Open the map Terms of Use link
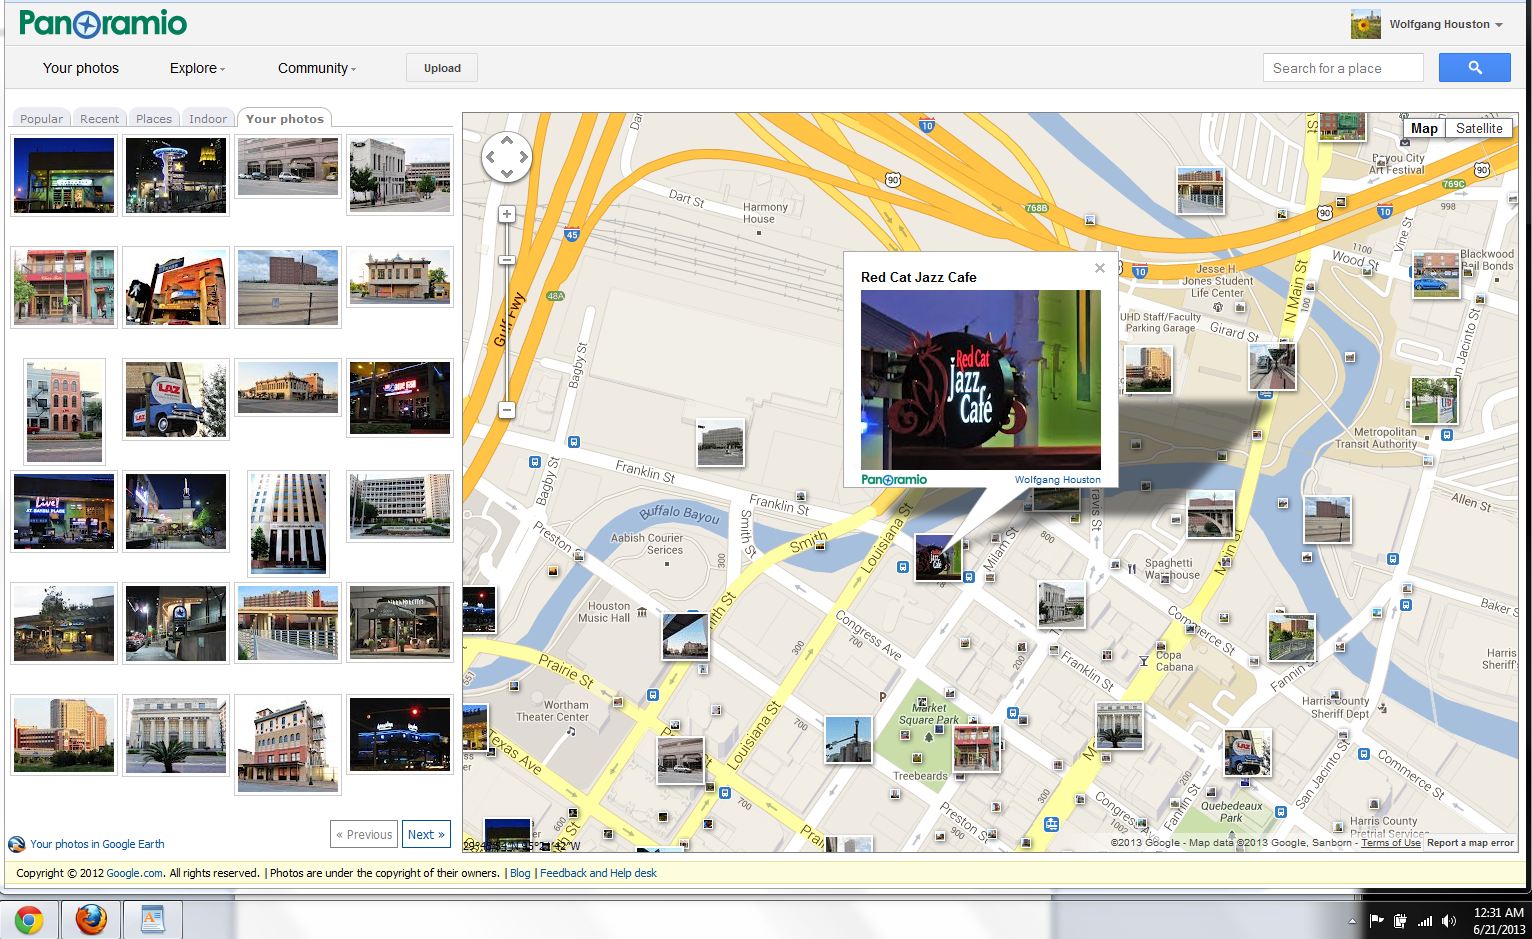1532x939 pixels. pyautogui.click(x=1390, y=843)
